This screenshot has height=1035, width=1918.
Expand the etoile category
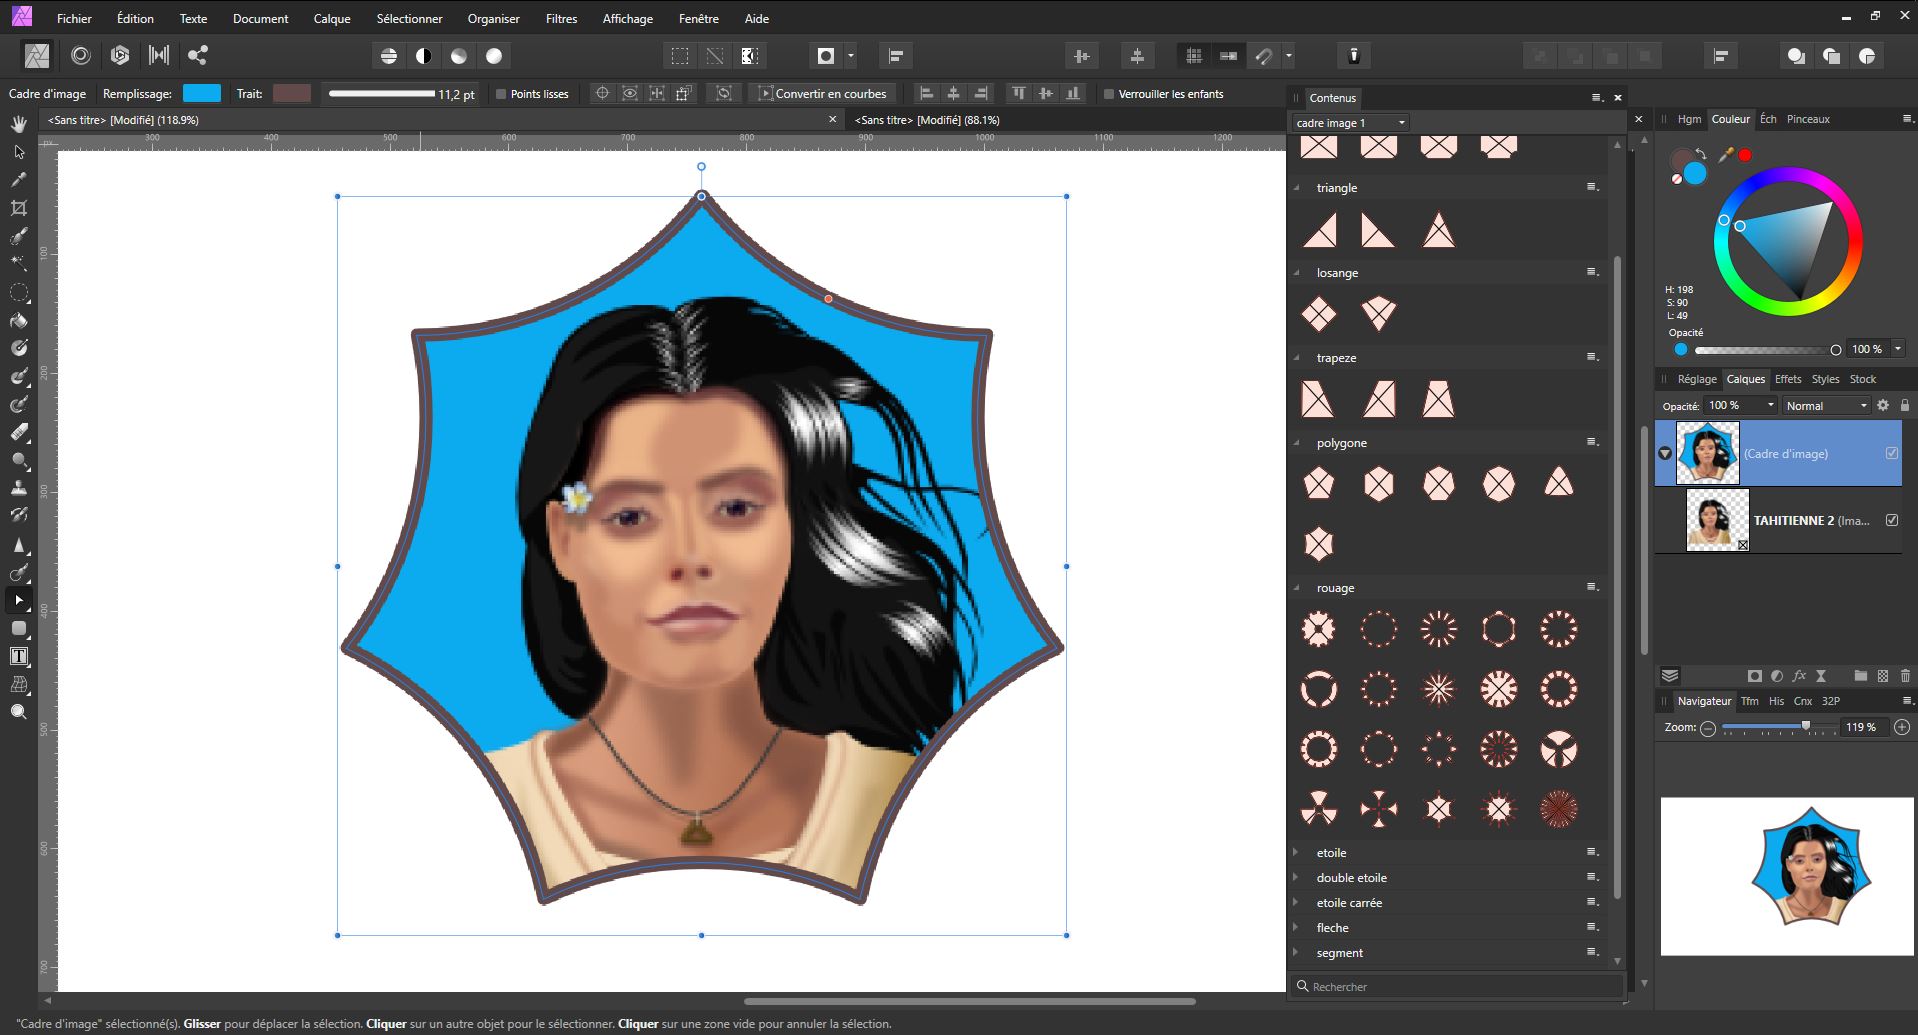coord(1296,853)
